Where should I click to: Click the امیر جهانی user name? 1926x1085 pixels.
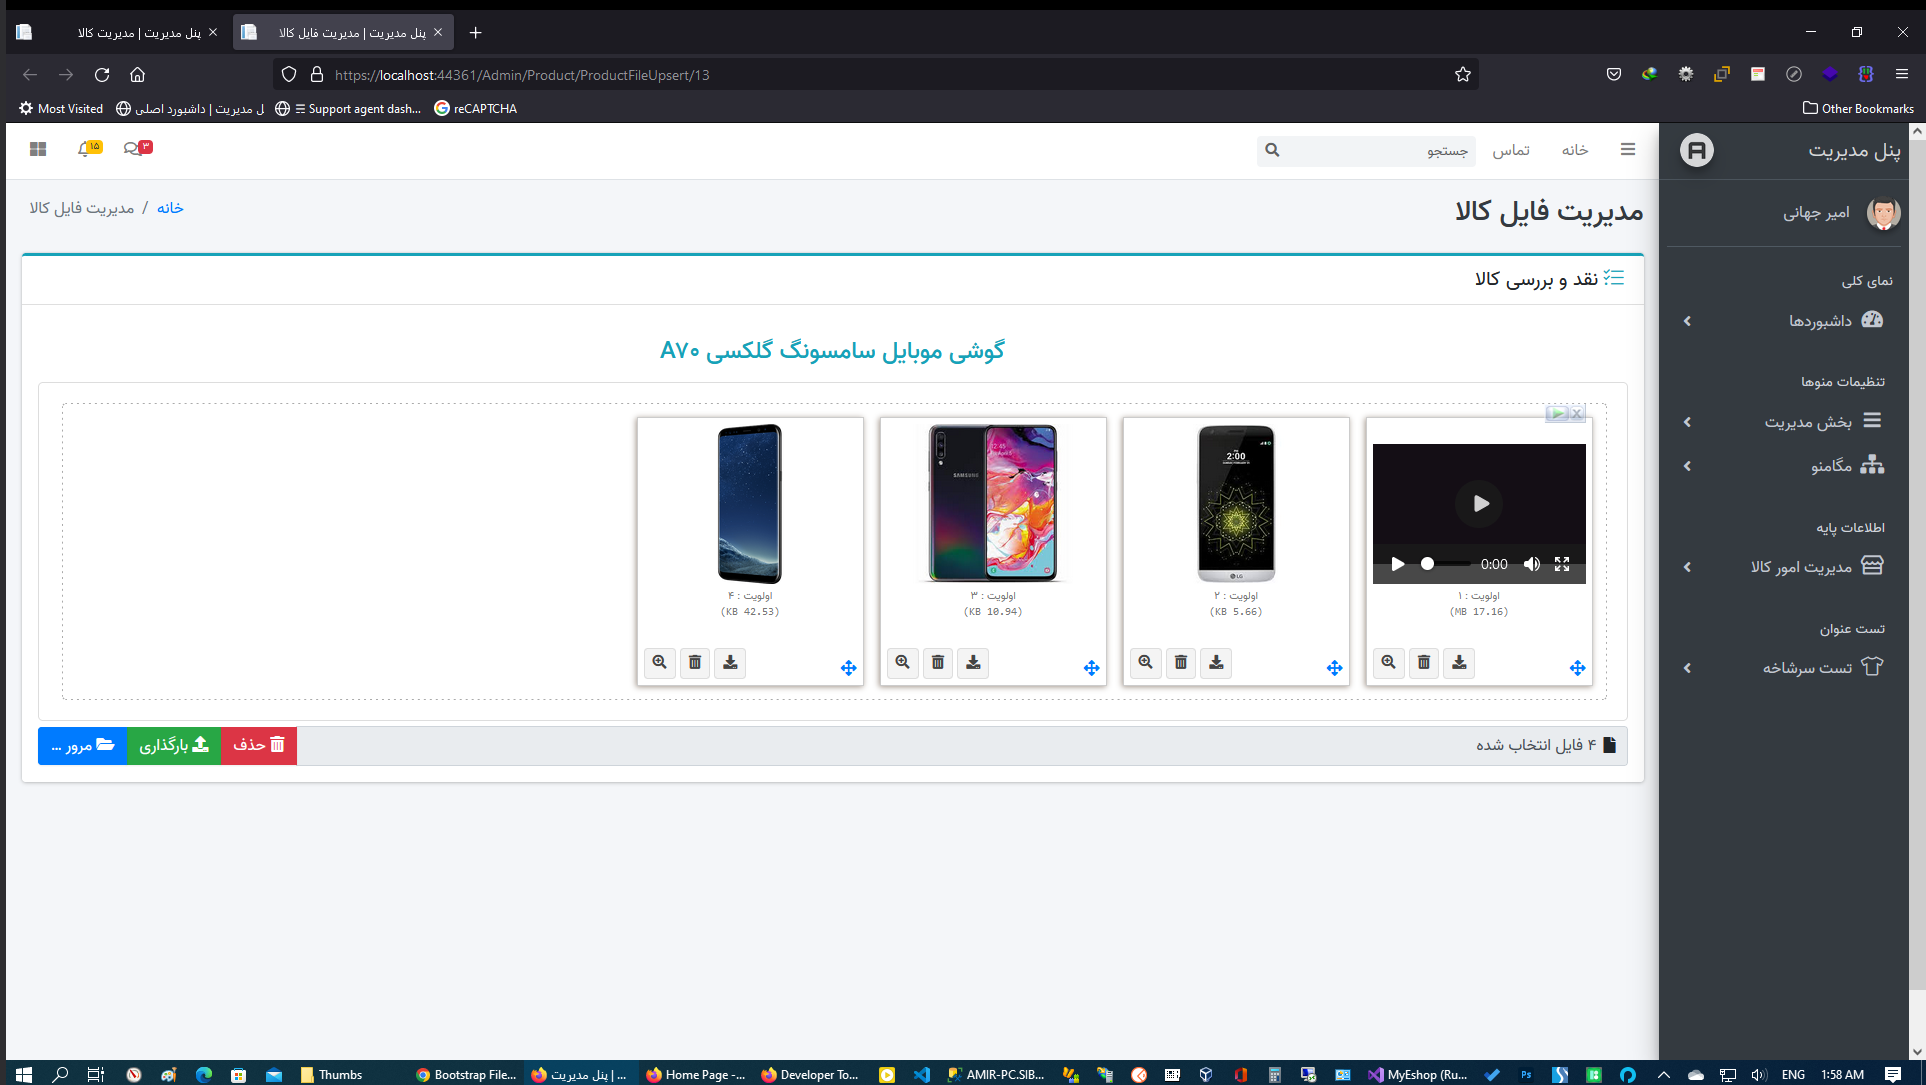pos(1816,212)
